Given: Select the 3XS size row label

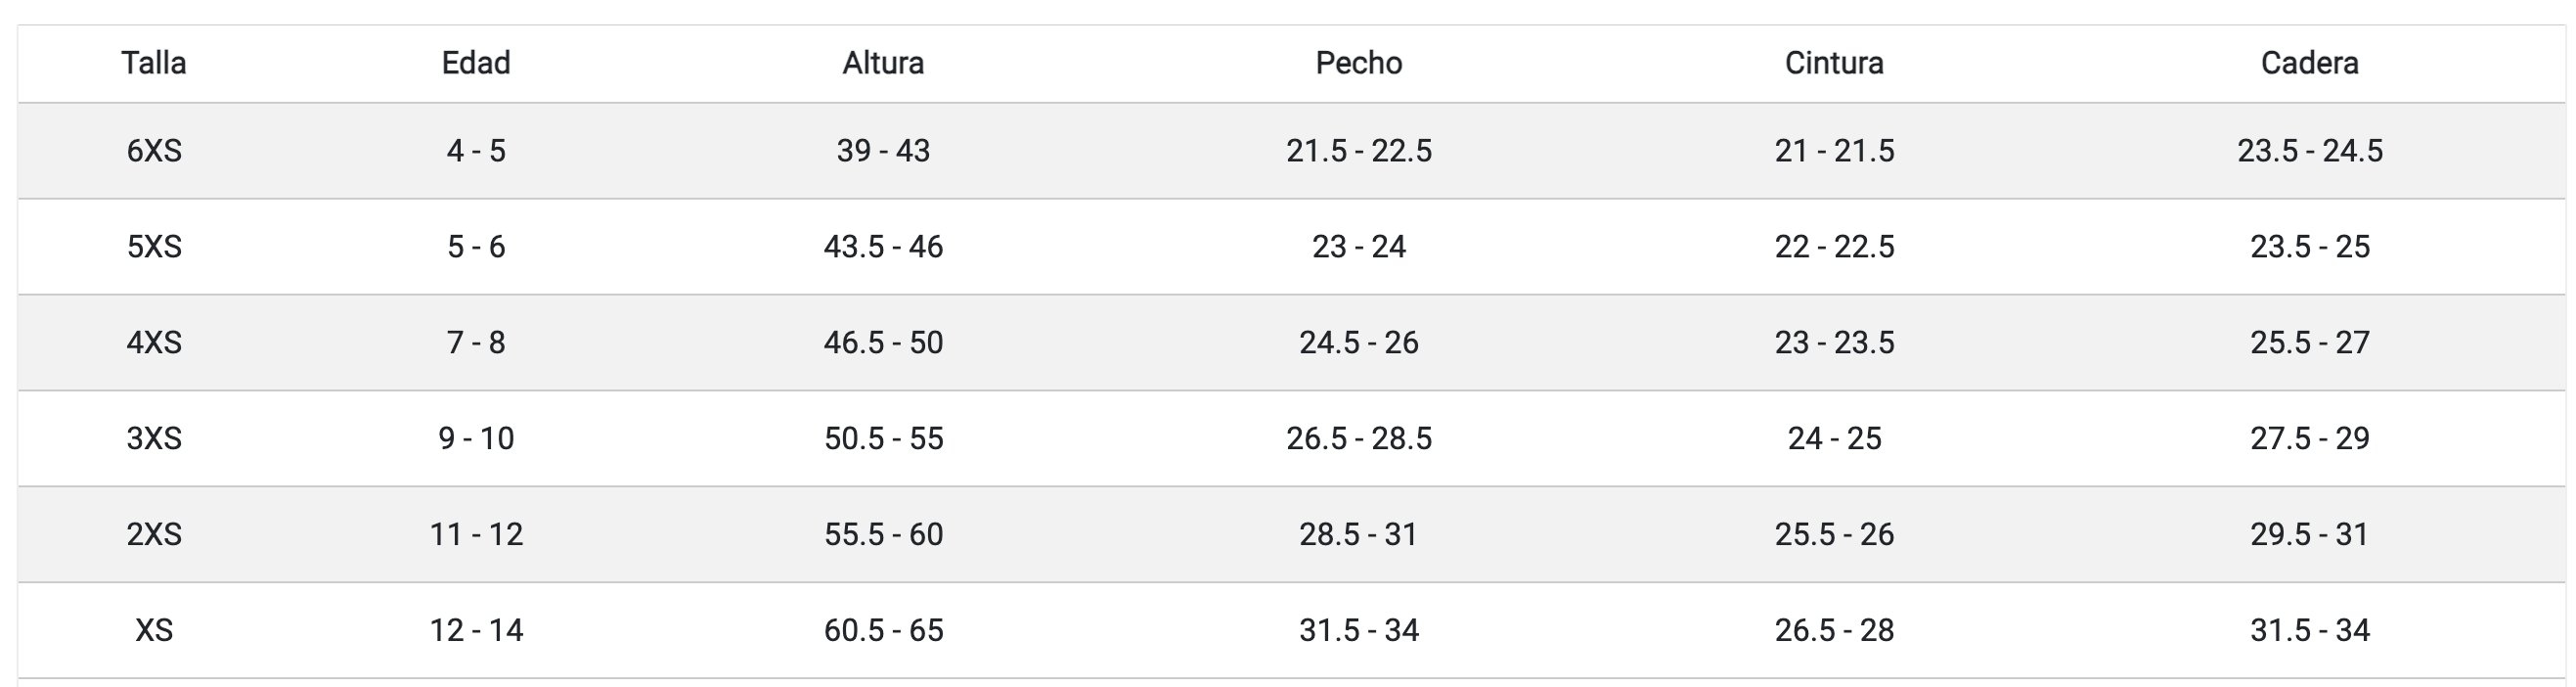Looking at the screenshot, I should coord(154,439).
